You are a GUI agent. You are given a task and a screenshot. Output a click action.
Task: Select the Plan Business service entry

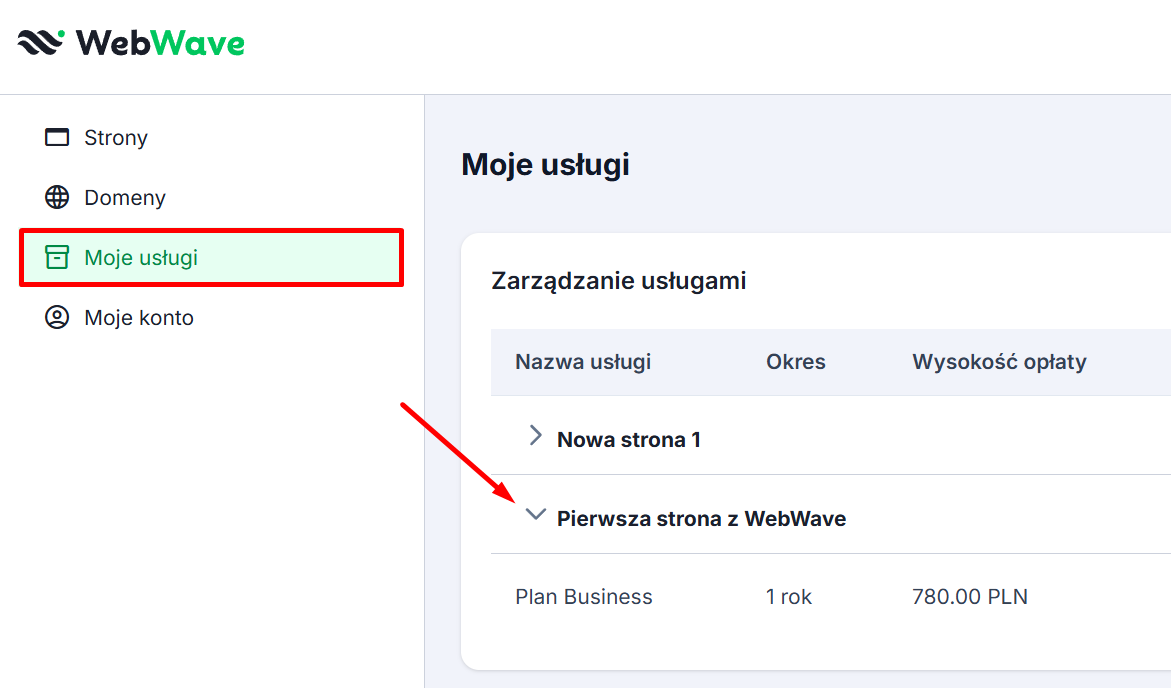(x=583, y=597)
